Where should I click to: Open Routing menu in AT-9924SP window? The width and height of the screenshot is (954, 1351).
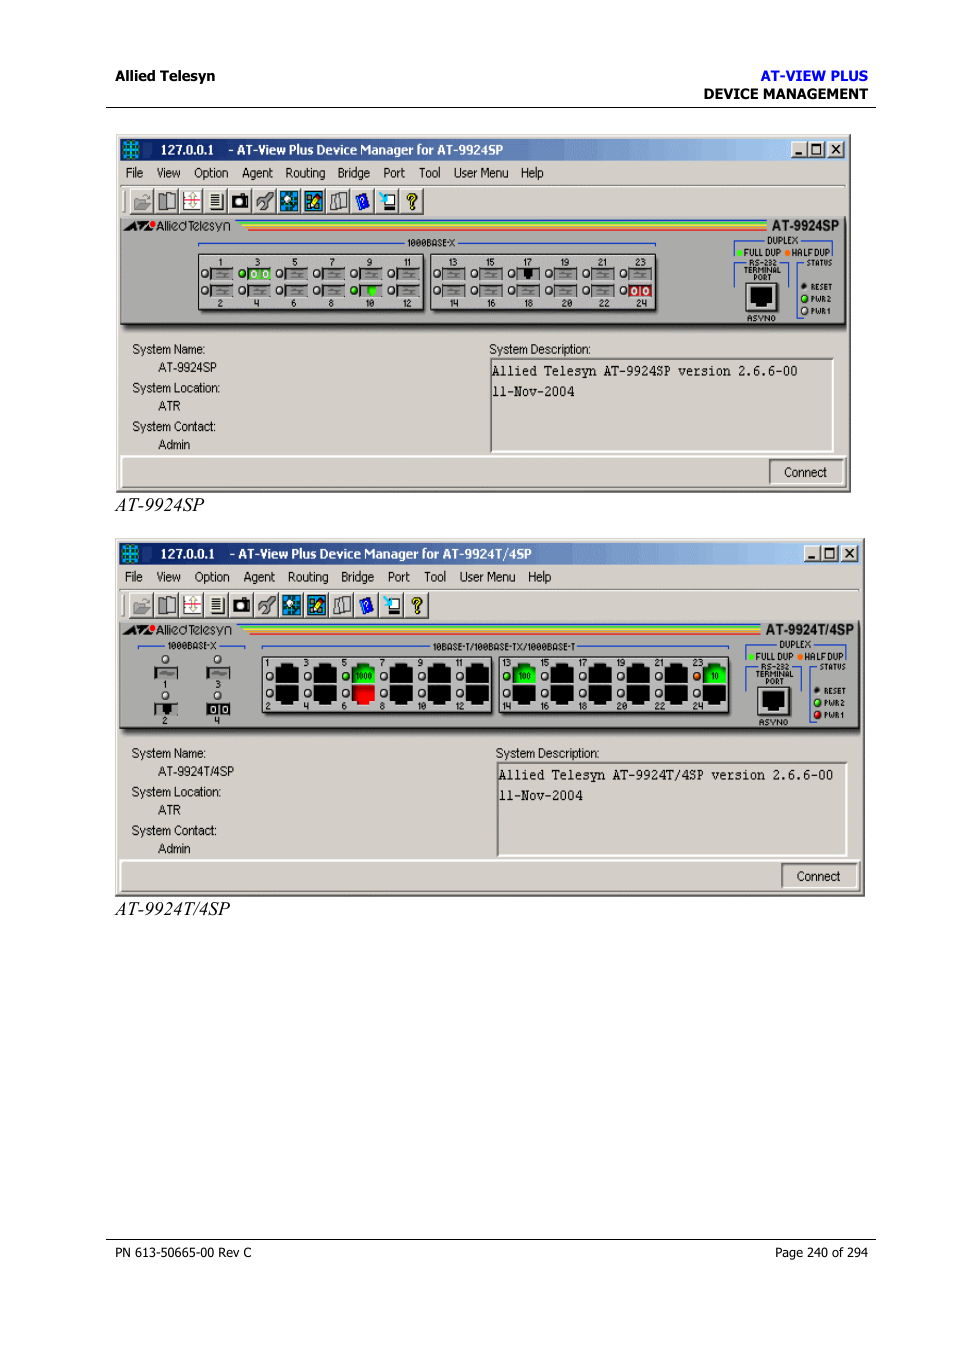coord(305,173)
